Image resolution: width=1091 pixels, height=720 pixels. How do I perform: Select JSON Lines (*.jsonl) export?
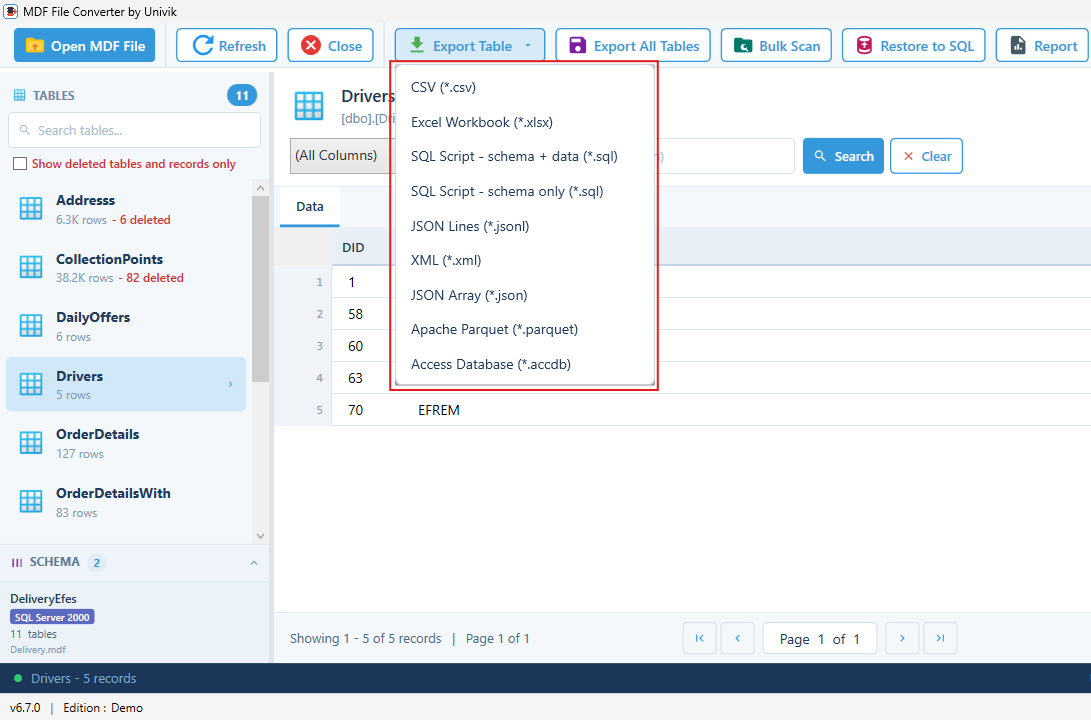click(525, 226)
